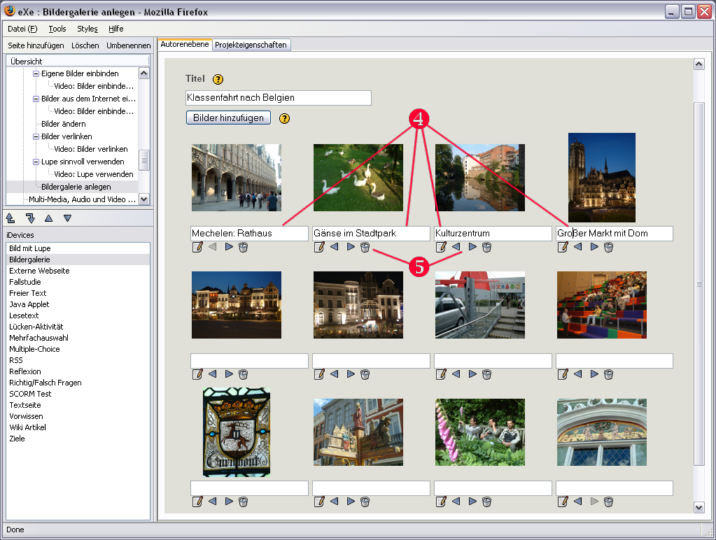
Task: Click authoring pane scroll-up arrow
Action: [x=699, y=64]
